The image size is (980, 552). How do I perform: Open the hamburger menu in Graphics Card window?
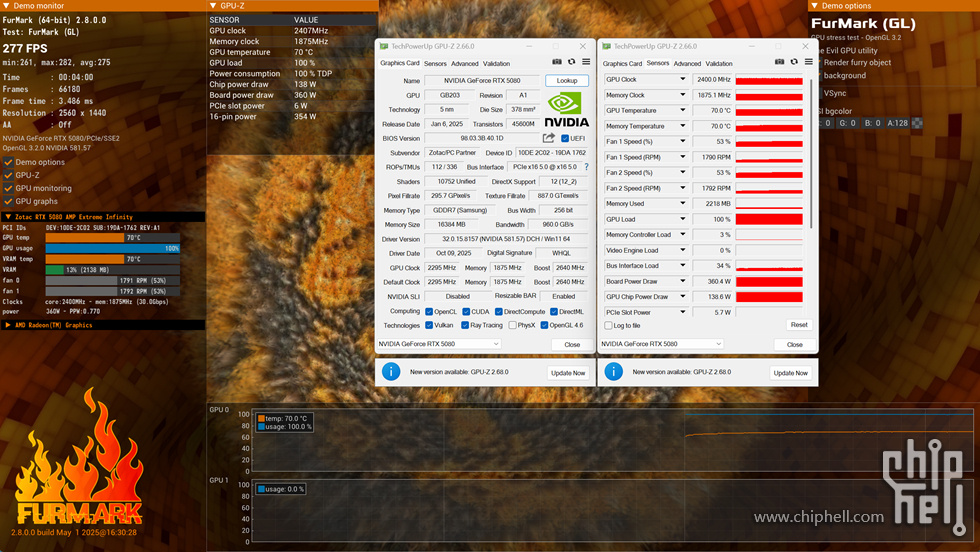pos(586,62)
